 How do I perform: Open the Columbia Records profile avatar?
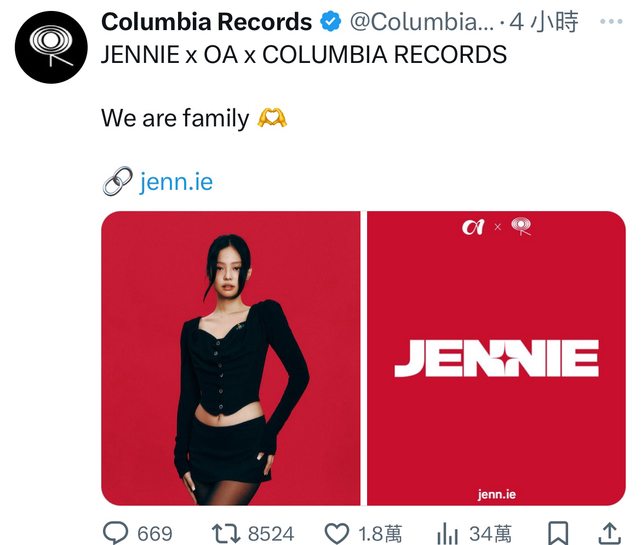[51, 47]
